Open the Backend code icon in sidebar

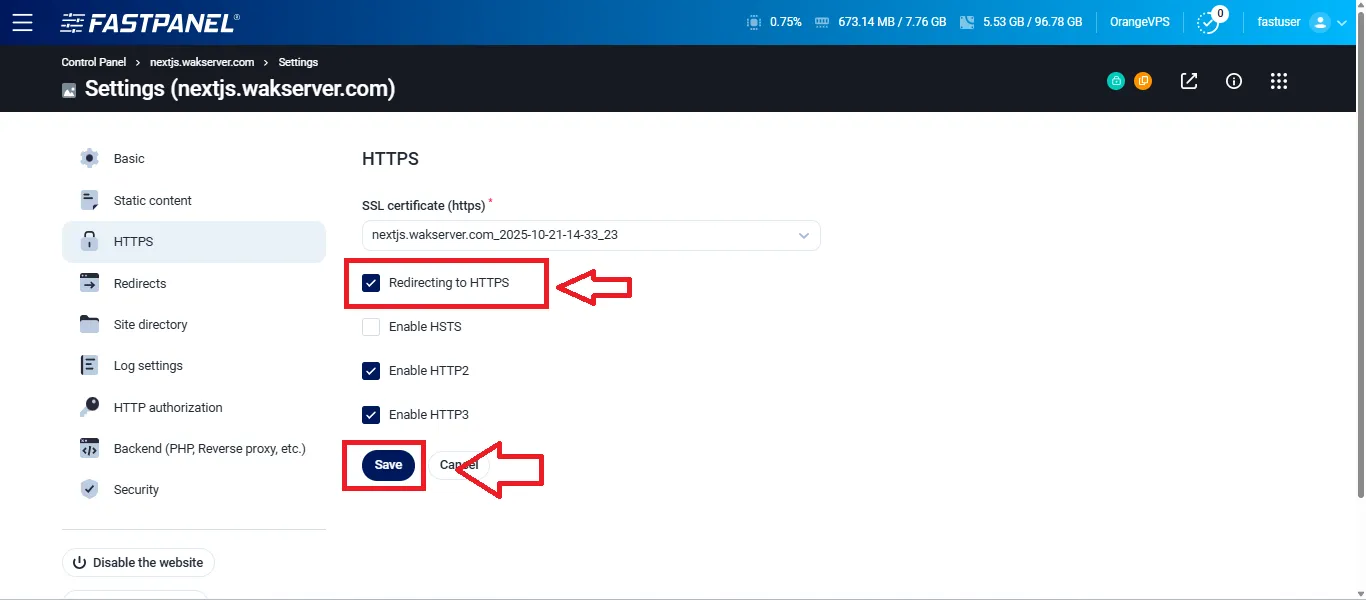pos(88,448)
